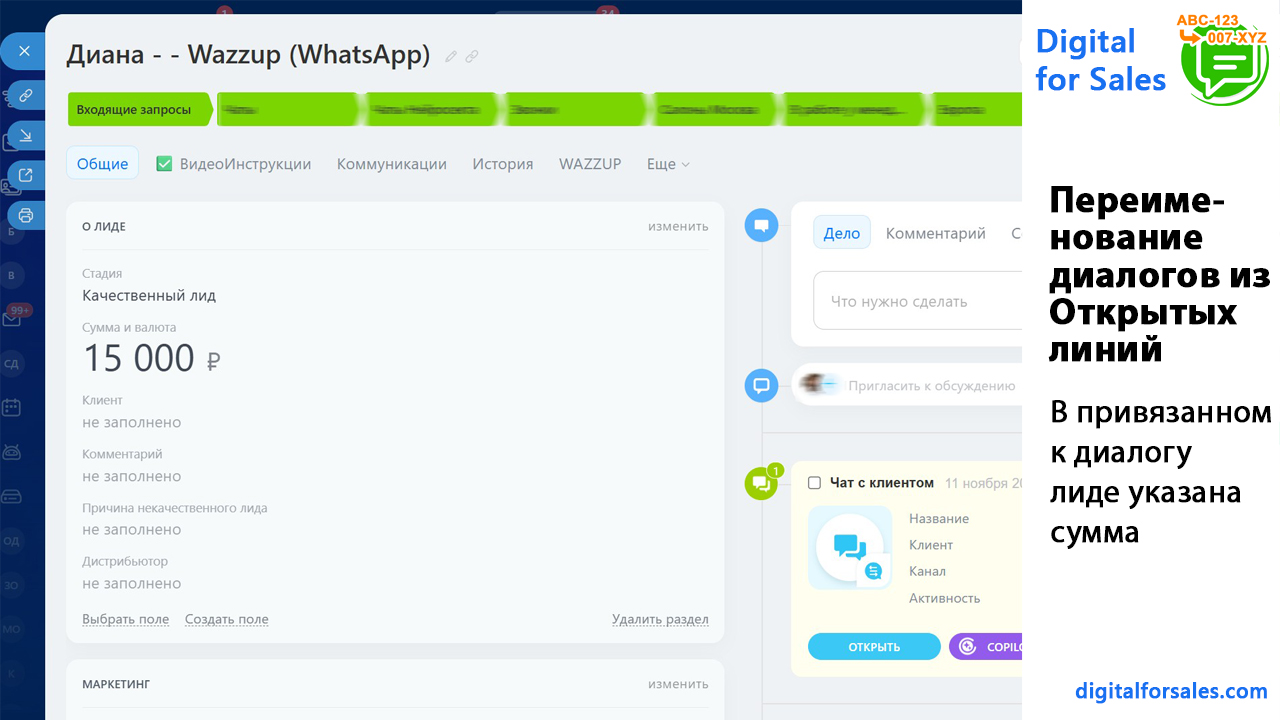
Task: Click изменить in the О лиде section
Action: coord(677,226)
